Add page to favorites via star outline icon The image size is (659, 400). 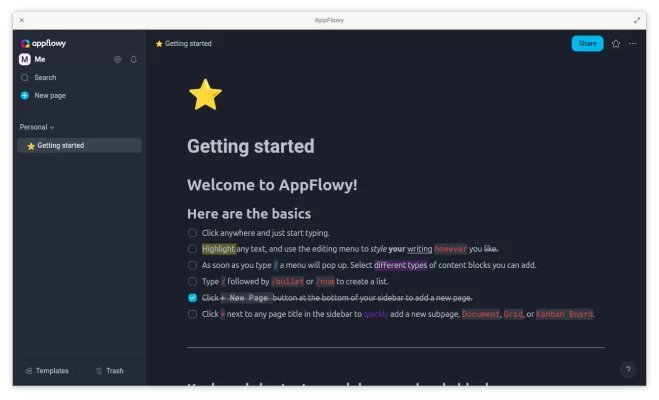point(616,44)
